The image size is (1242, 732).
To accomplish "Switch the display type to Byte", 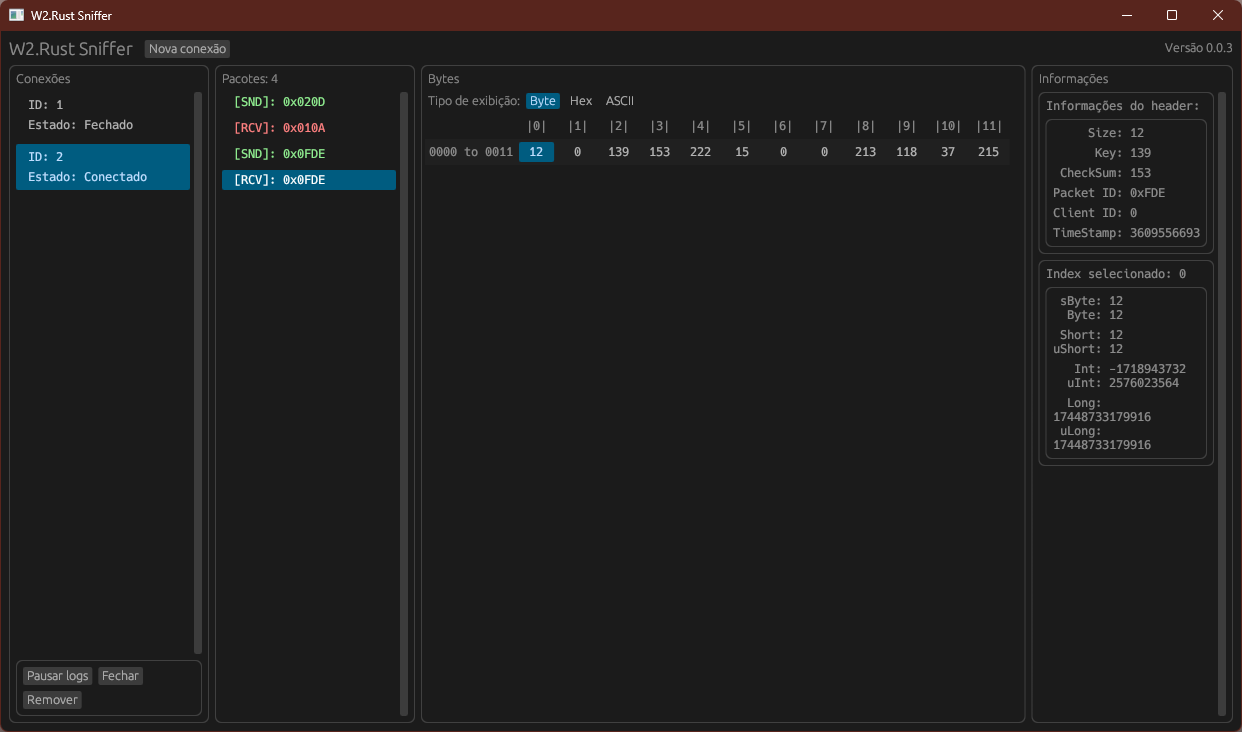I will click(x=543, y=101).
